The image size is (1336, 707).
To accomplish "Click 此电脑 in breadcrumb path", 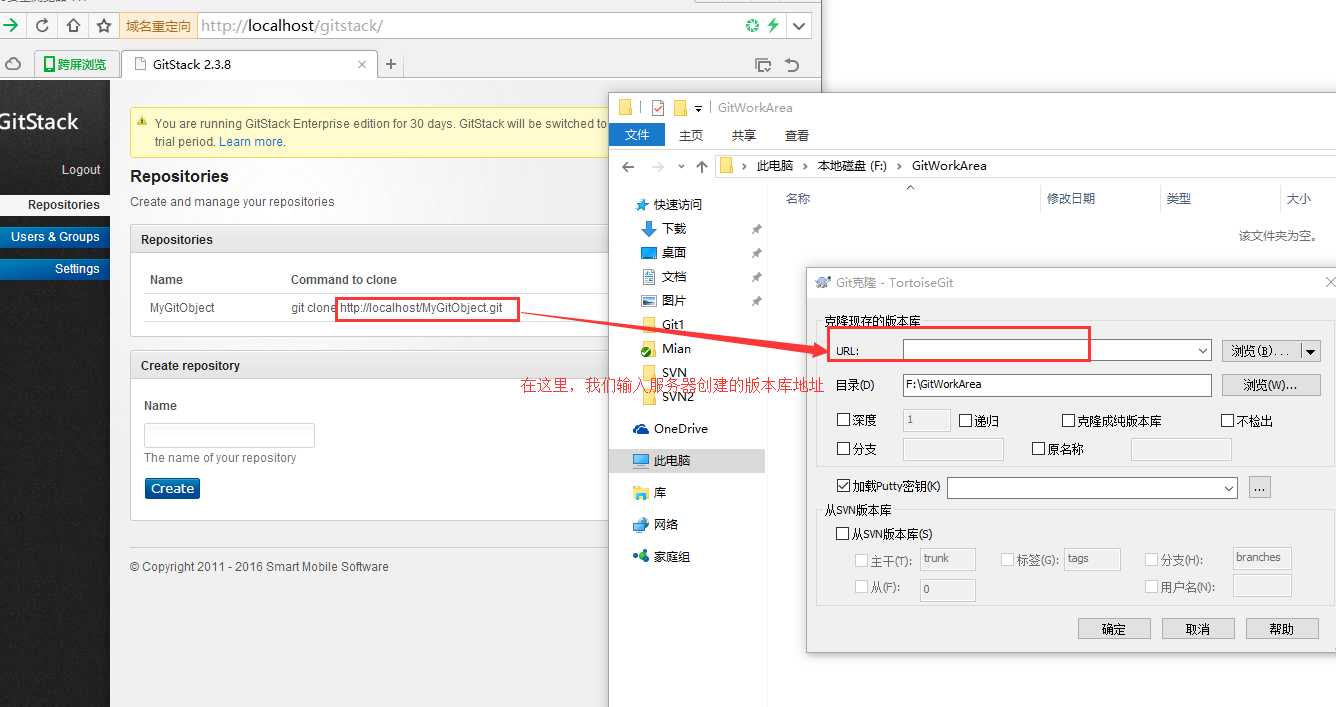I will coord(775,166).
